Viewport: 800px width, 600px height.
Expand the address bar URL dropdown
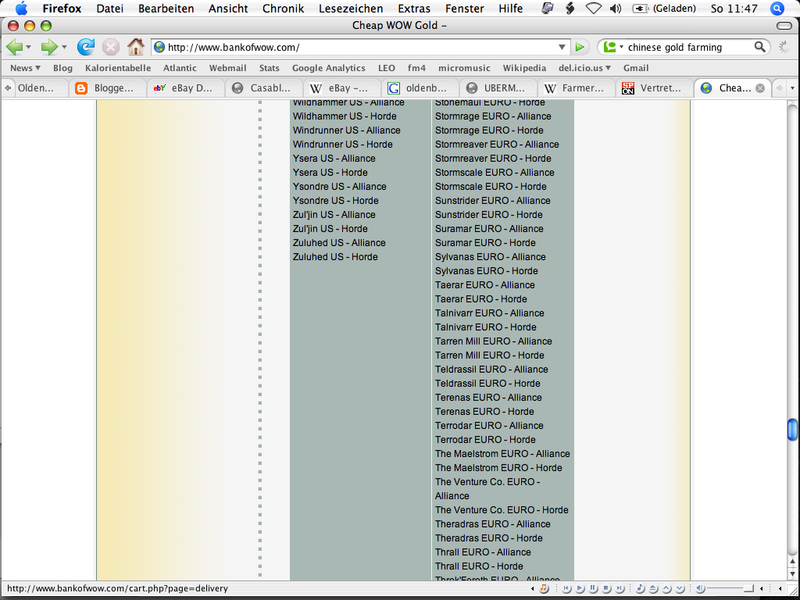(x=562, y=47)
